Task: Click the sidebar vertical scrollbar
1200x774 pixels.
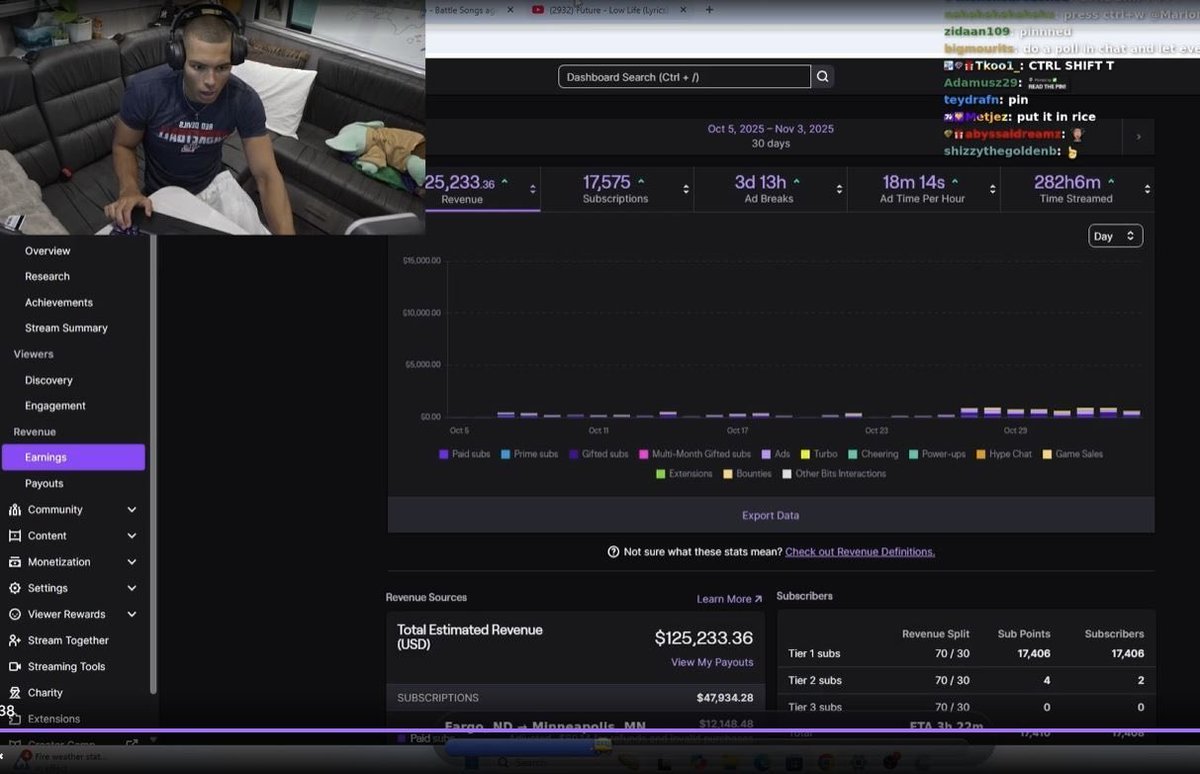Action: click(153, 465)
